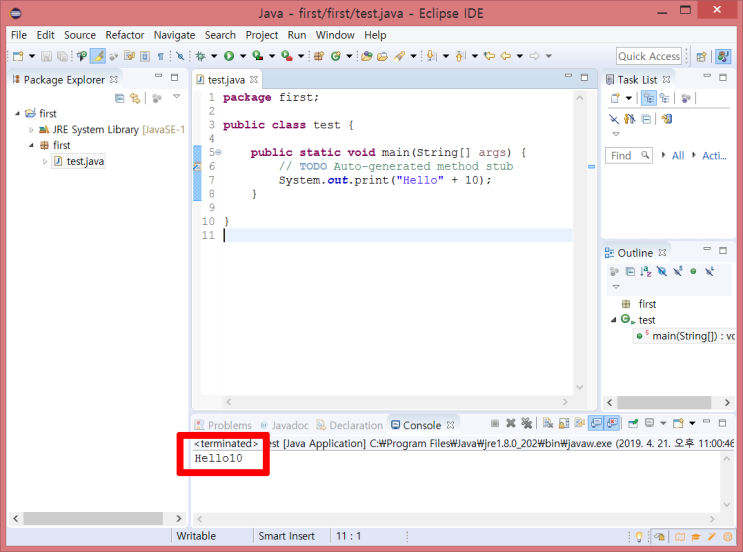Click the Java perspective icon at top right
The image size is (743, 552).
tap(724, 57)
